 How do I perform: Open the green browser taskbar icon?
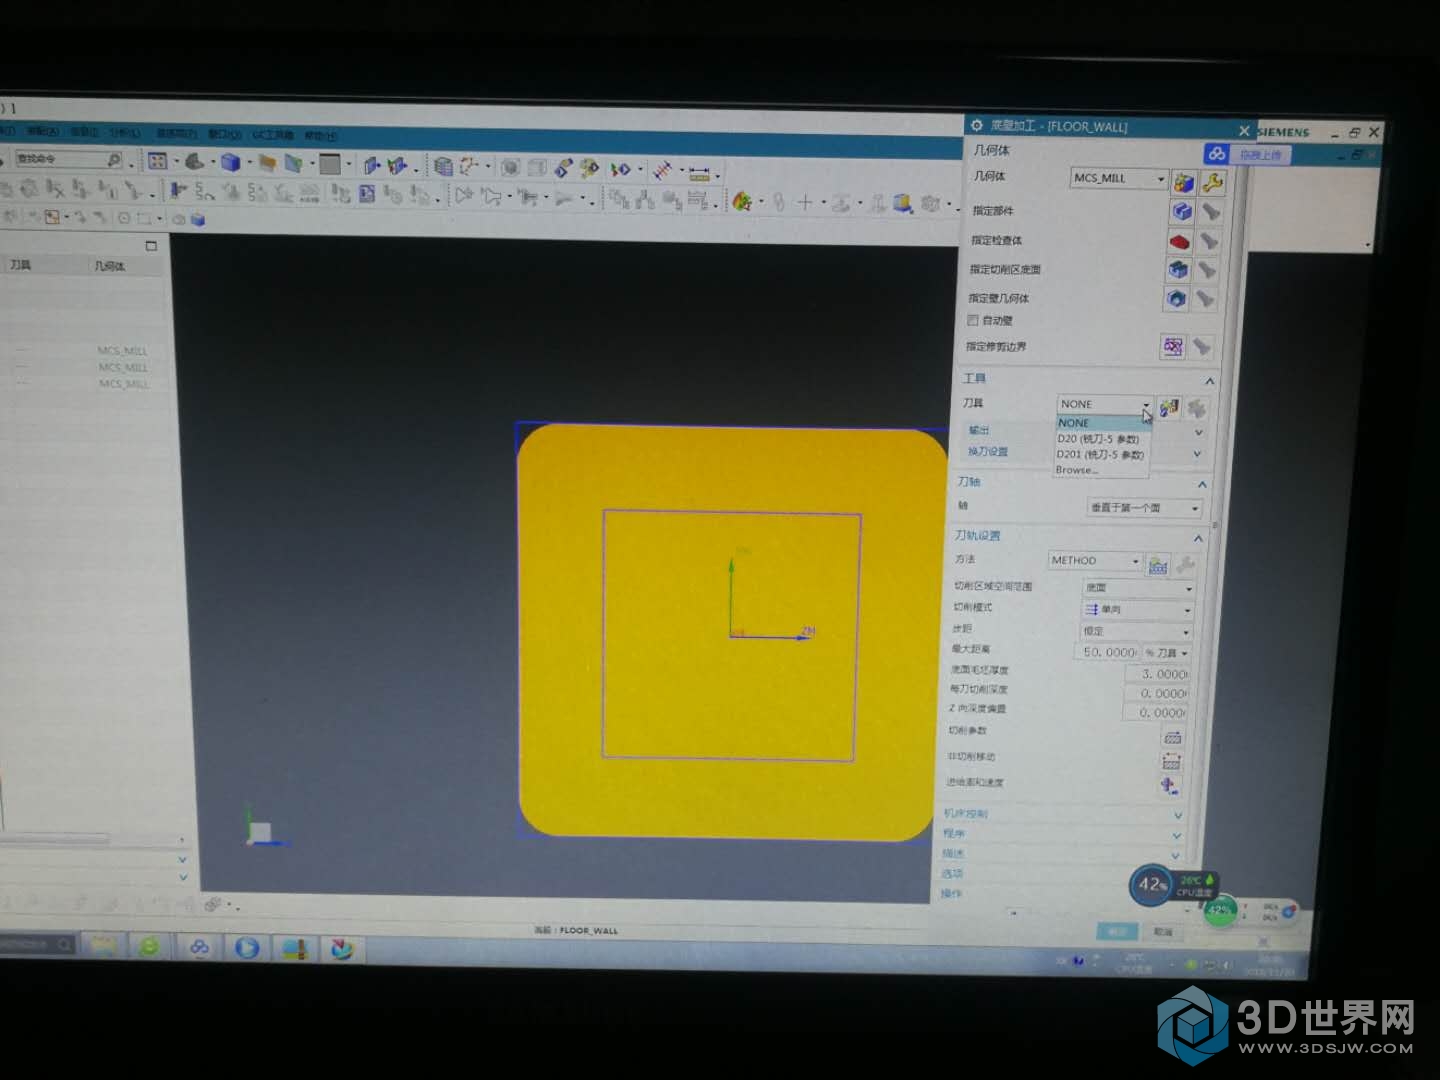[x=149, y=945]
